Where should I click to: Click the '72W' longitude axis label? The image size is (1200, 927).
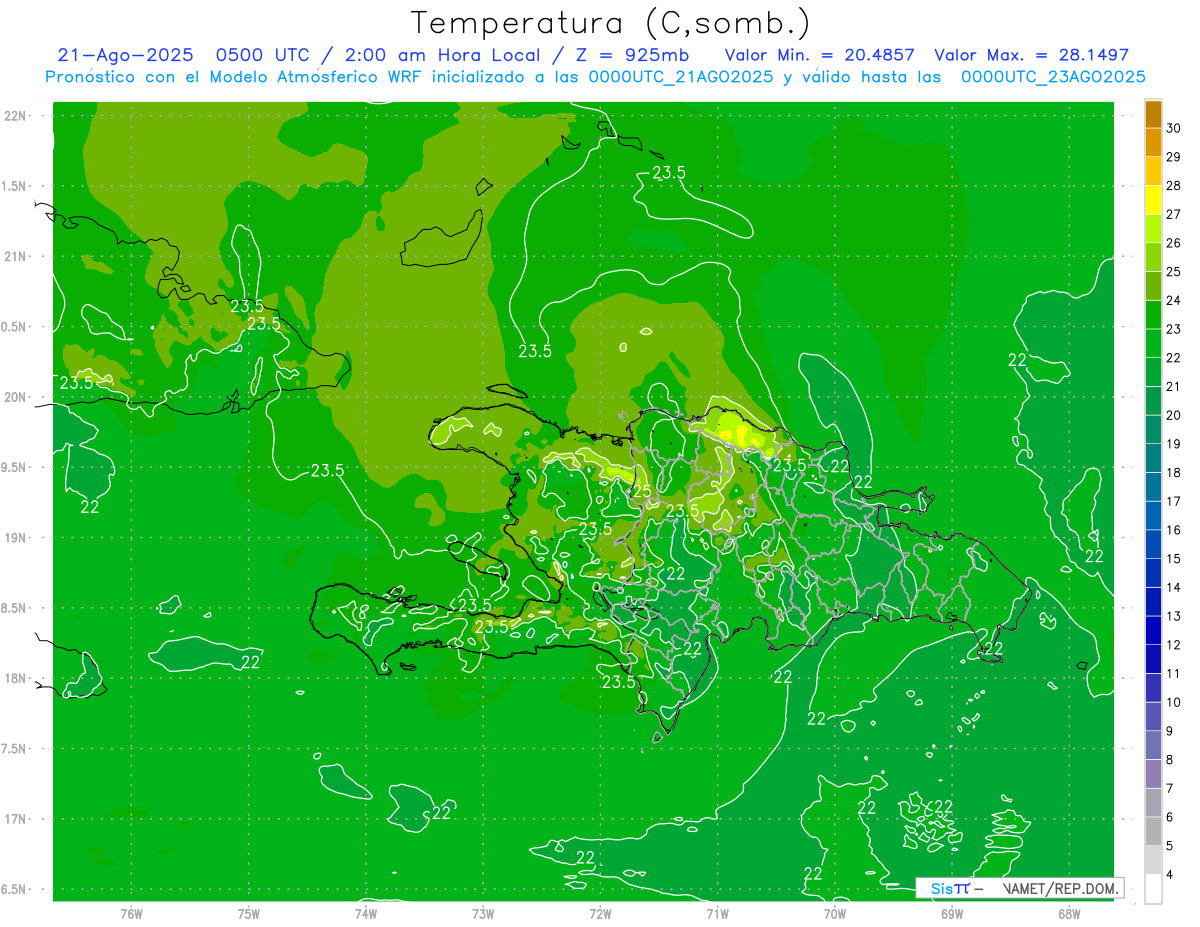click(x=600, y=913)
